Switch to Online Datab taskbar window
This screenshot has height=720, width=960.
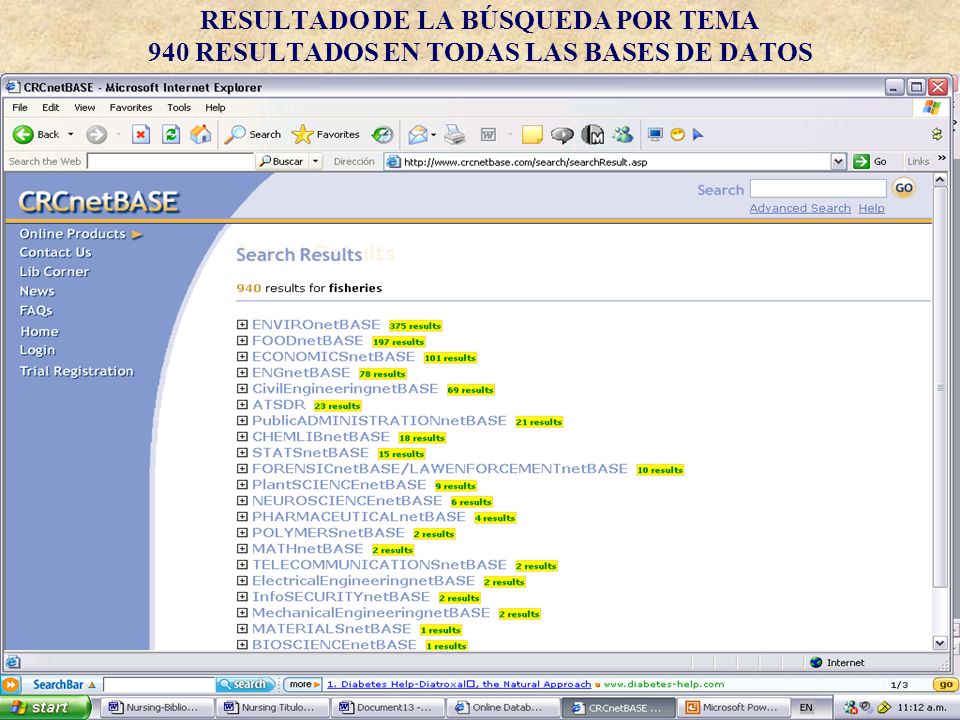pos(503,707)
